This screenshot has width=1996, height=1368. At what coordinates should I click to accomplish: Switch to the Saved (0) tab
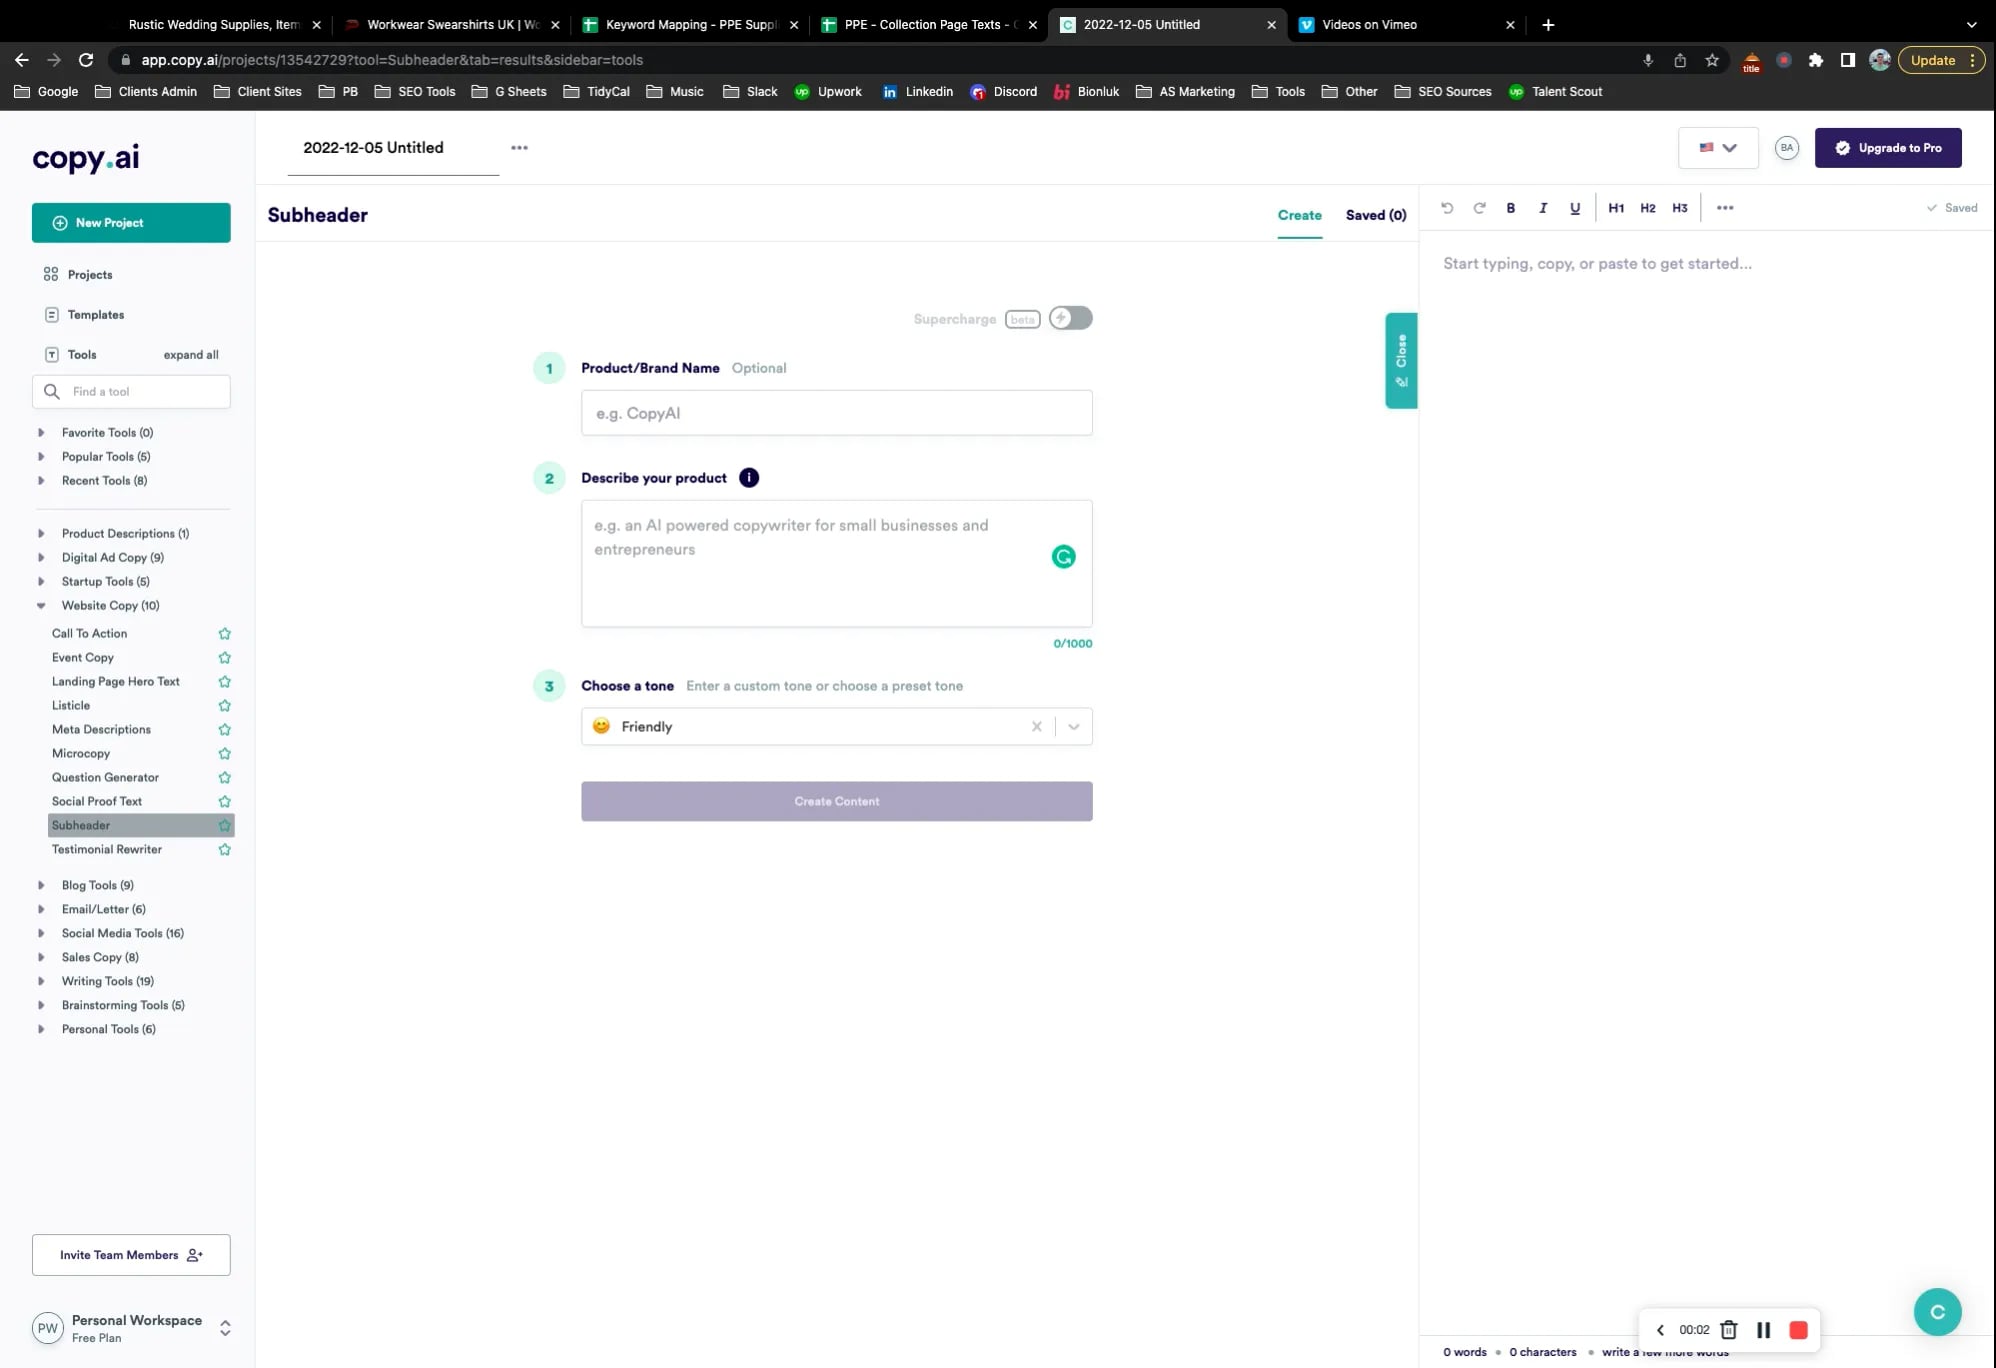1376,215
